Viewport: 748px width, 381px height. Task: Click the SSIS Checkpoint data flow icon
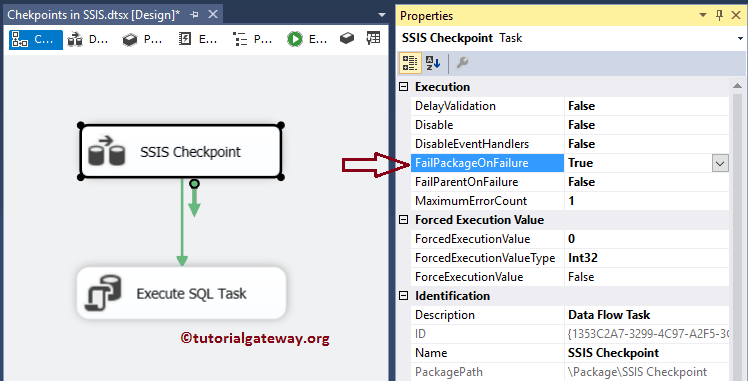click(x=107, y=151)
